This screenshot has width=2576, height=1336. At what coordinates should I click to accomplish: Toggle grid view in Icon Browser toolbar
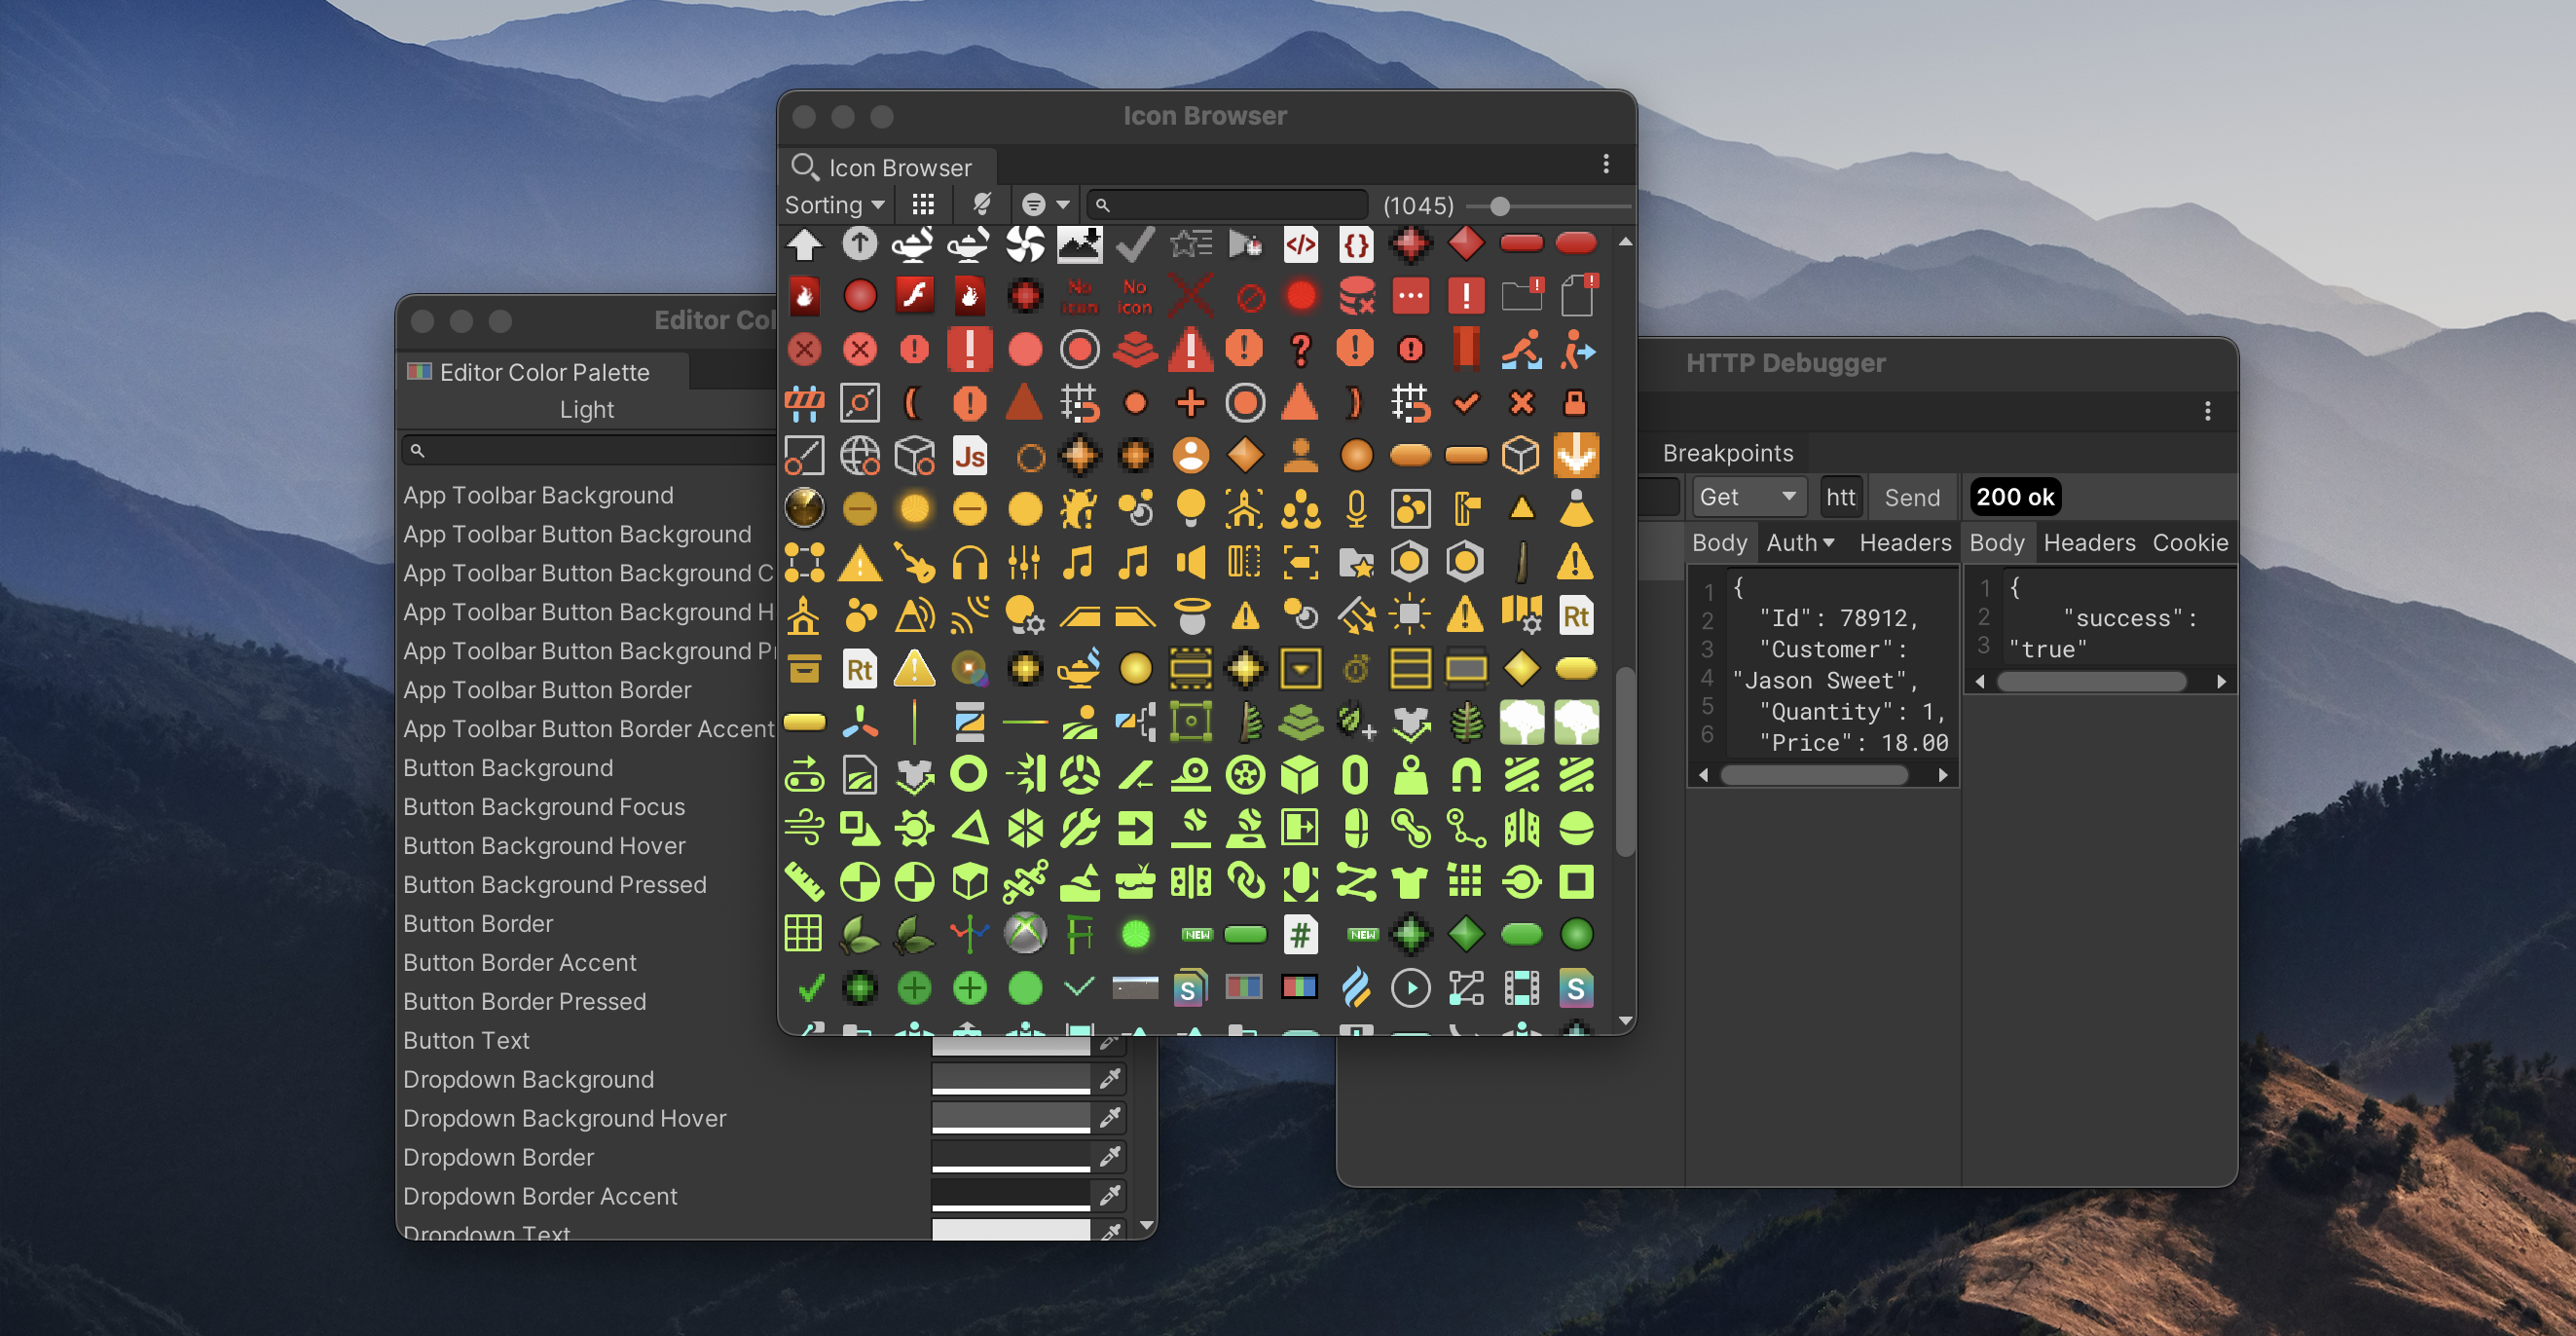923,205
